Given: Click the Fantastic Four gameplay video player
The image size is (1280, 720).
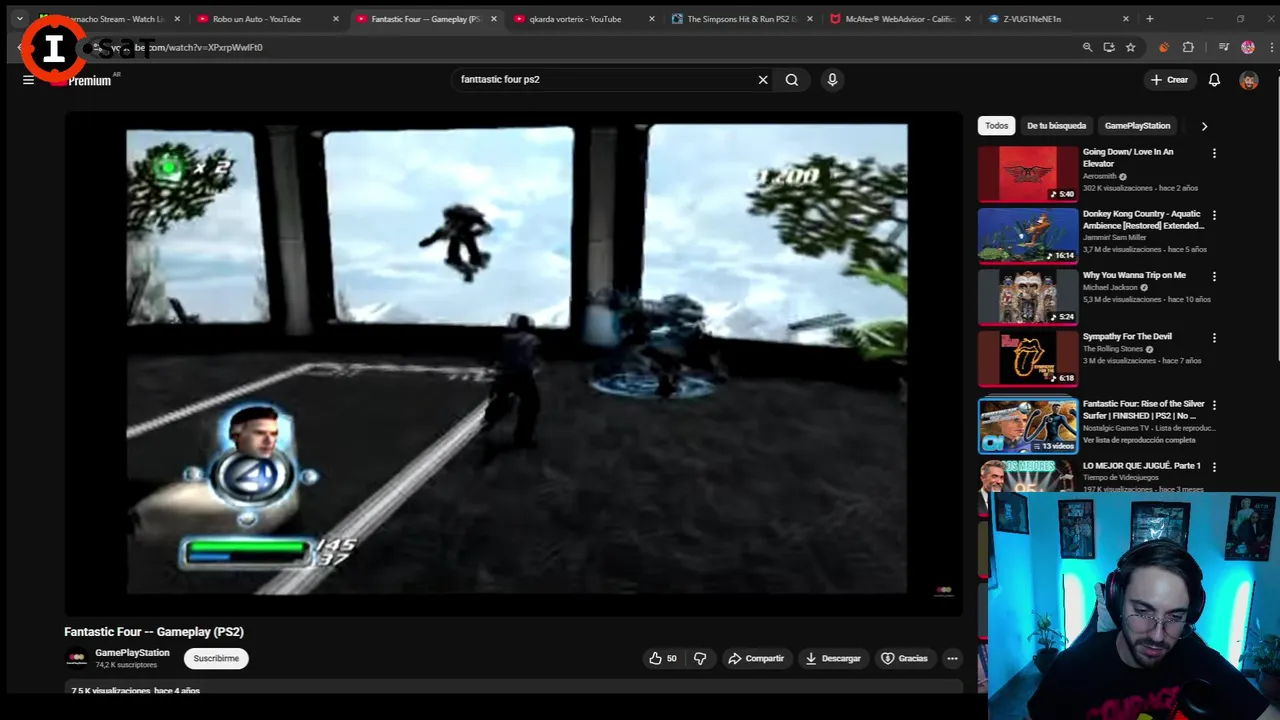Looking at the screenshot, I should [514, 362].
